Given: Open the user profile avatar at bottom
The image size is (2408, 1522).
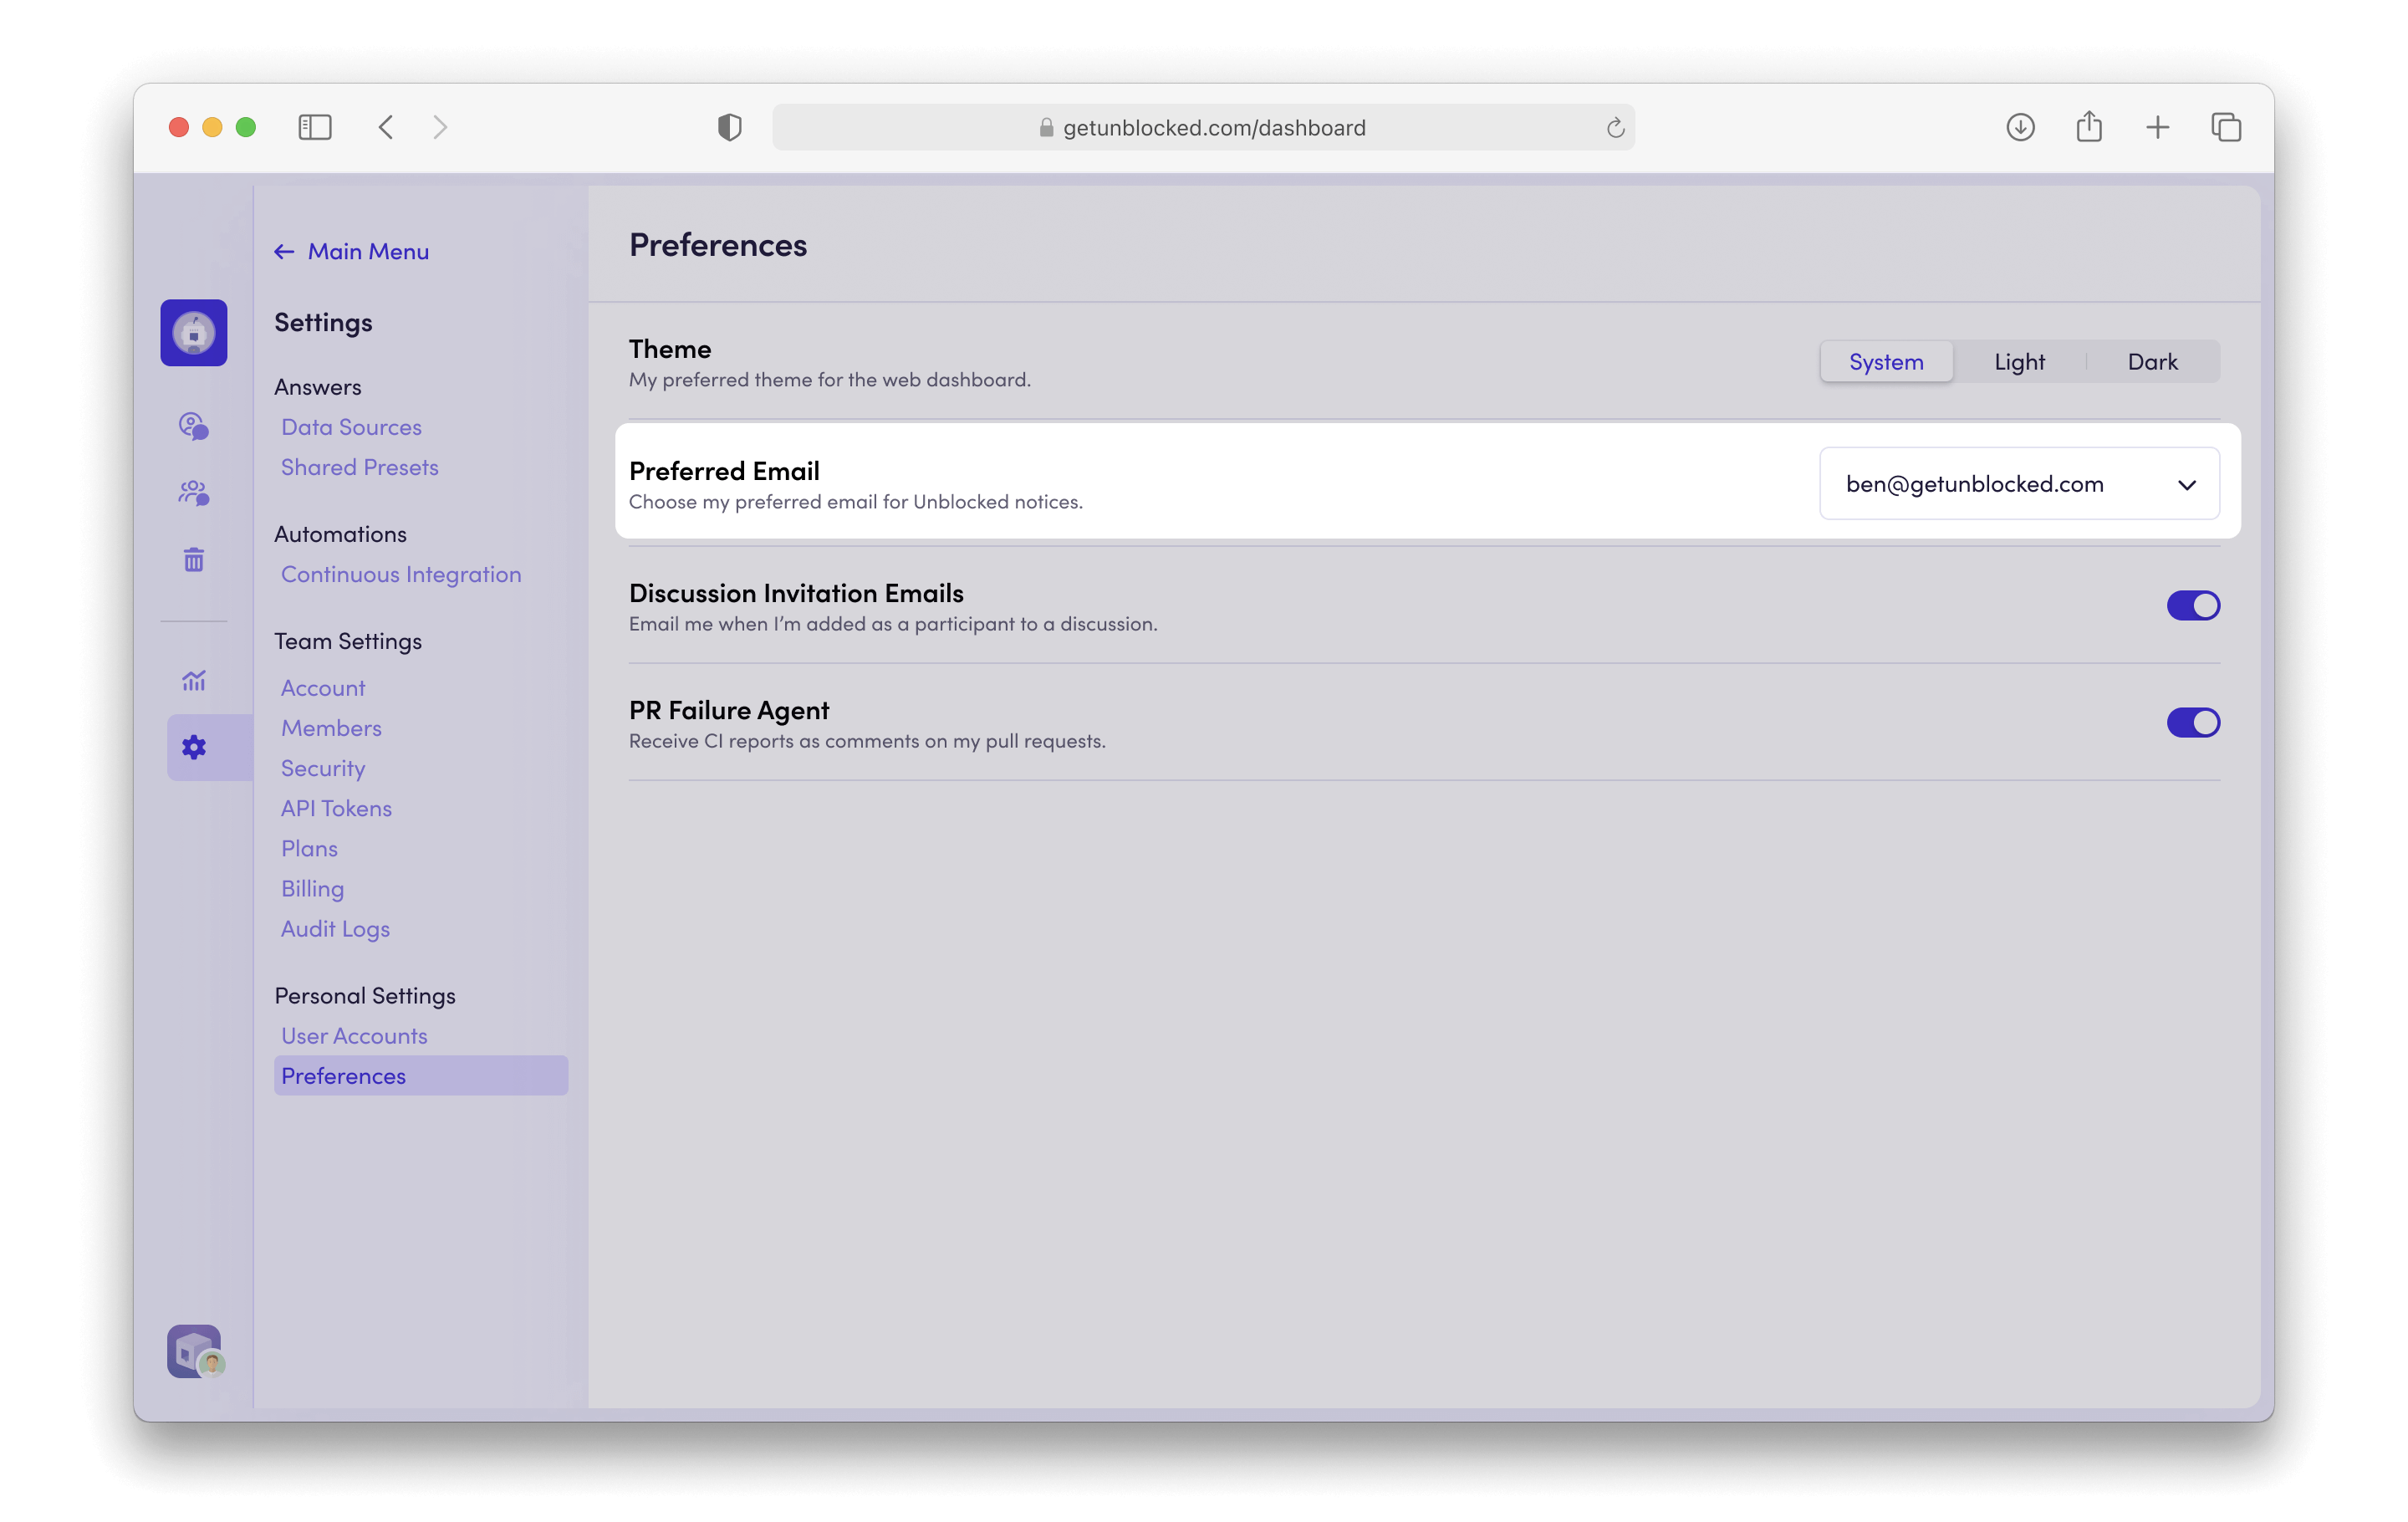Looking at the screenshot, I should [194, 1351].
